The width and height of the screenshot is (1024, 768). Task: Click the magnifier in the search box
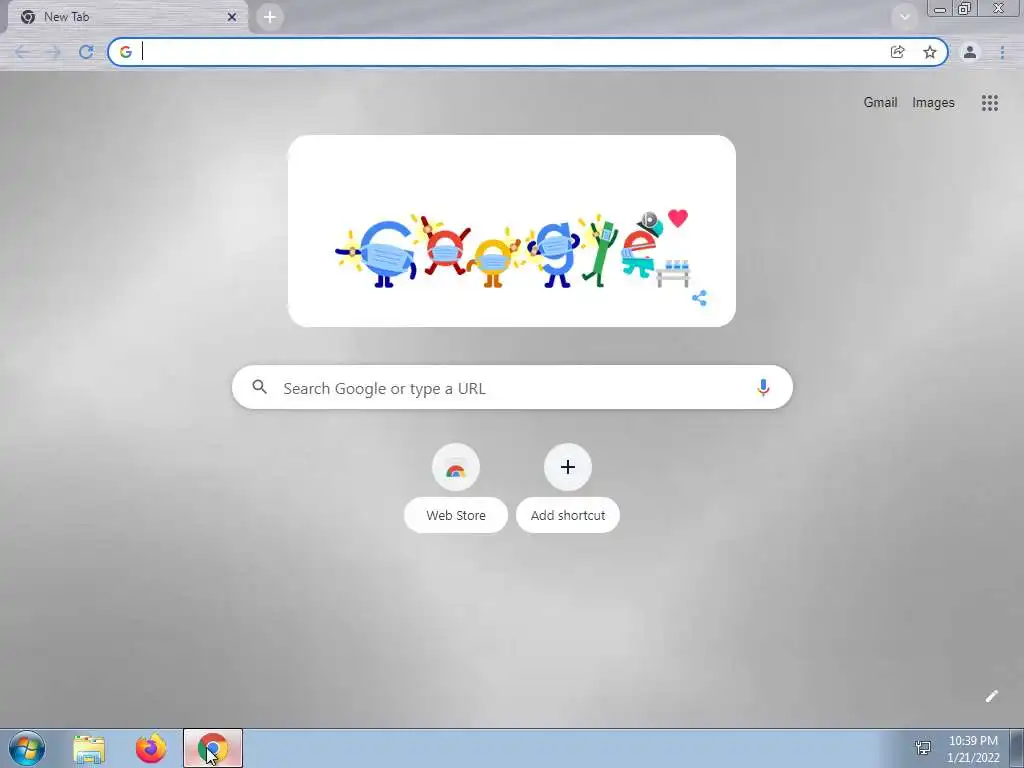pyautogui.click(x=259, y=387)
